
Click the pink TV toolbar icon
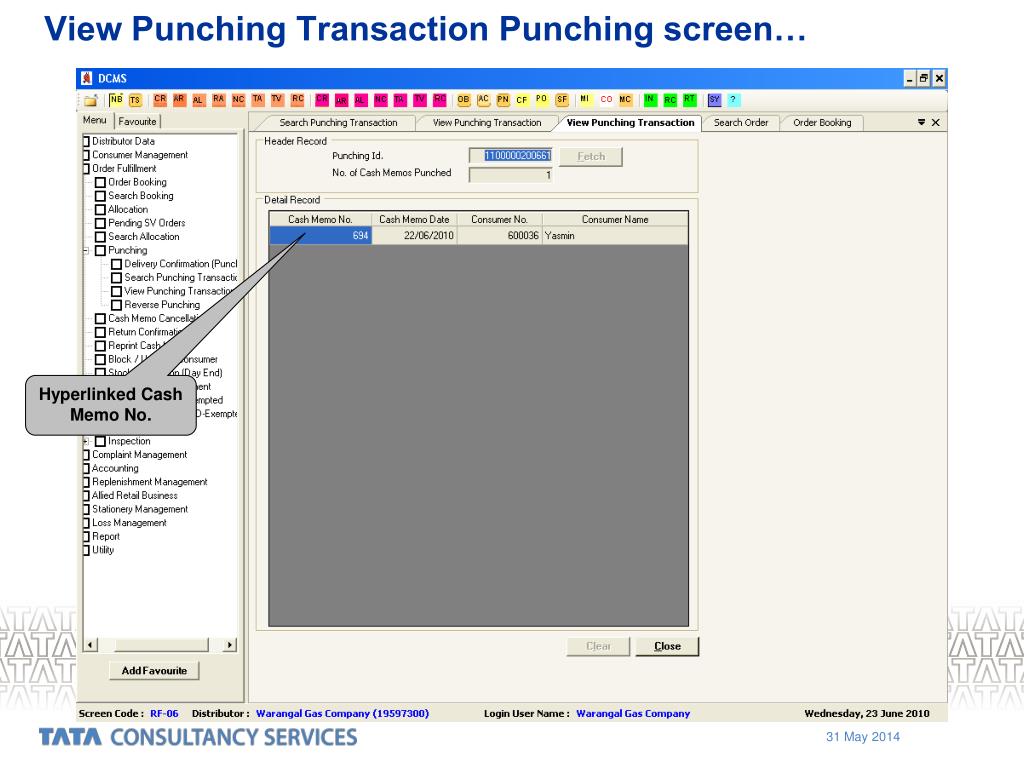coord(420,99)
